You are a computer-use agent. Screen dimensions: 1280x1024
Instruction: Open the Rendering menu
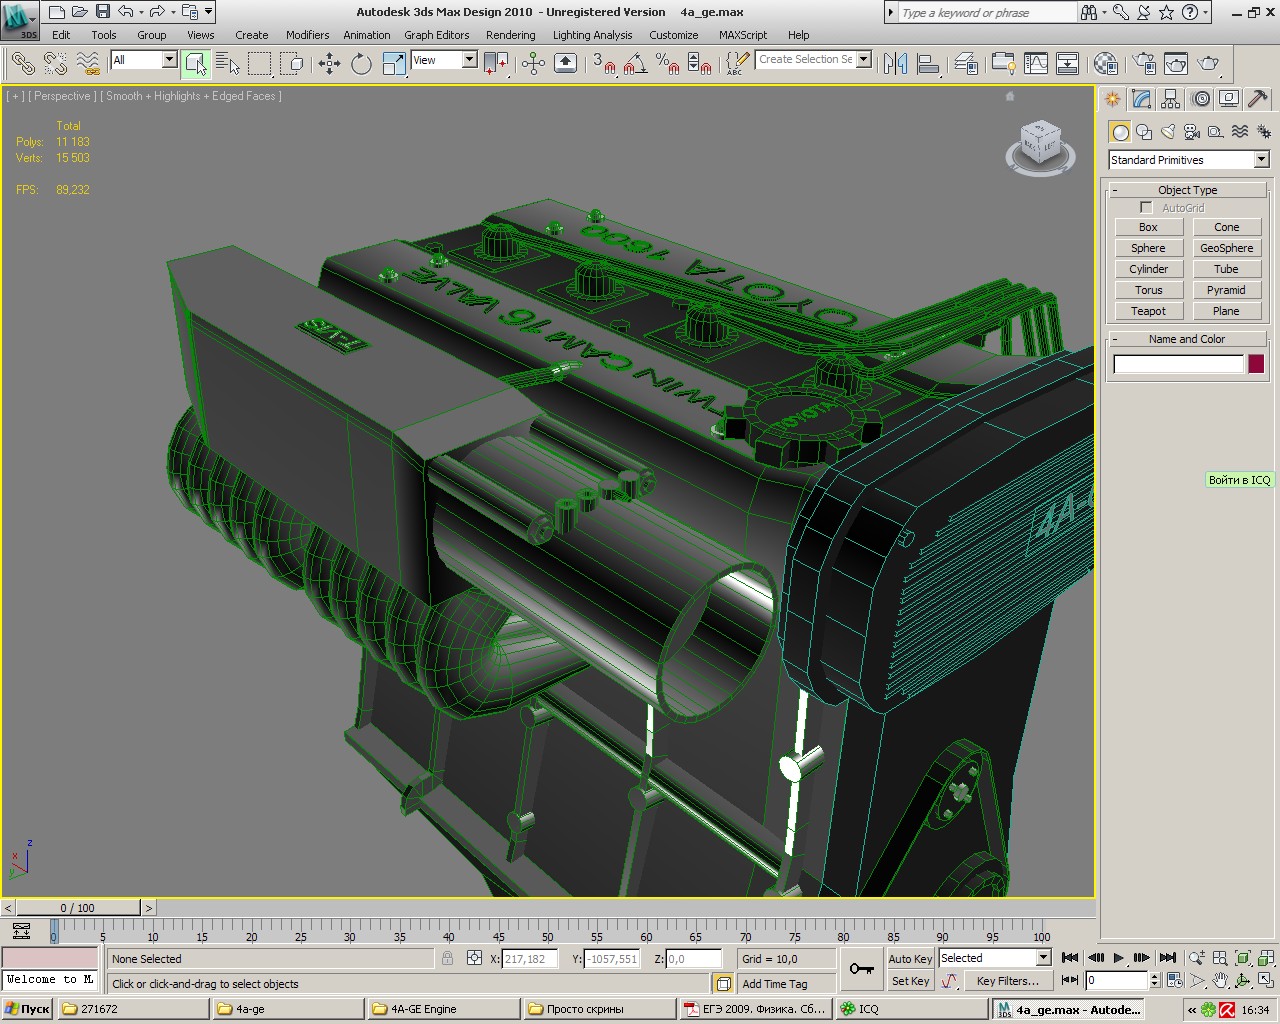(x=510, y=35)
